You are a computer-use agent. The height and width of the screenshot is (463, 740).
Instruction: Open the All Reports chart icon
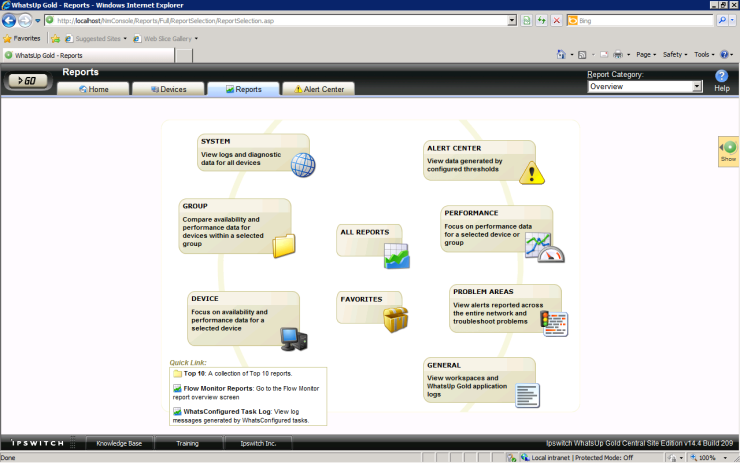point(396,256)
